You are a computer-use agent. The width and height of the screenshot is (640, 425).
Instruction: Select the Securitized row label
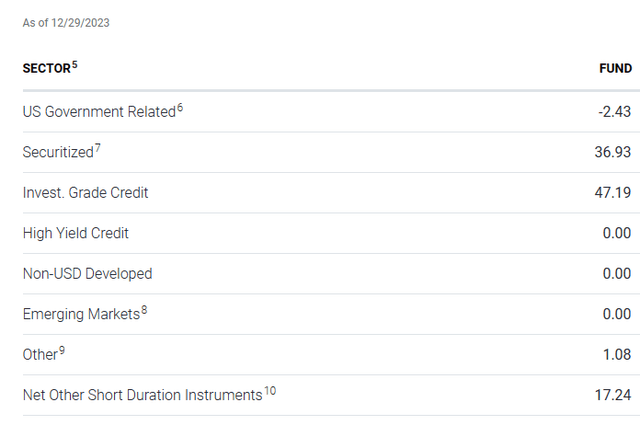click(57, 152)
